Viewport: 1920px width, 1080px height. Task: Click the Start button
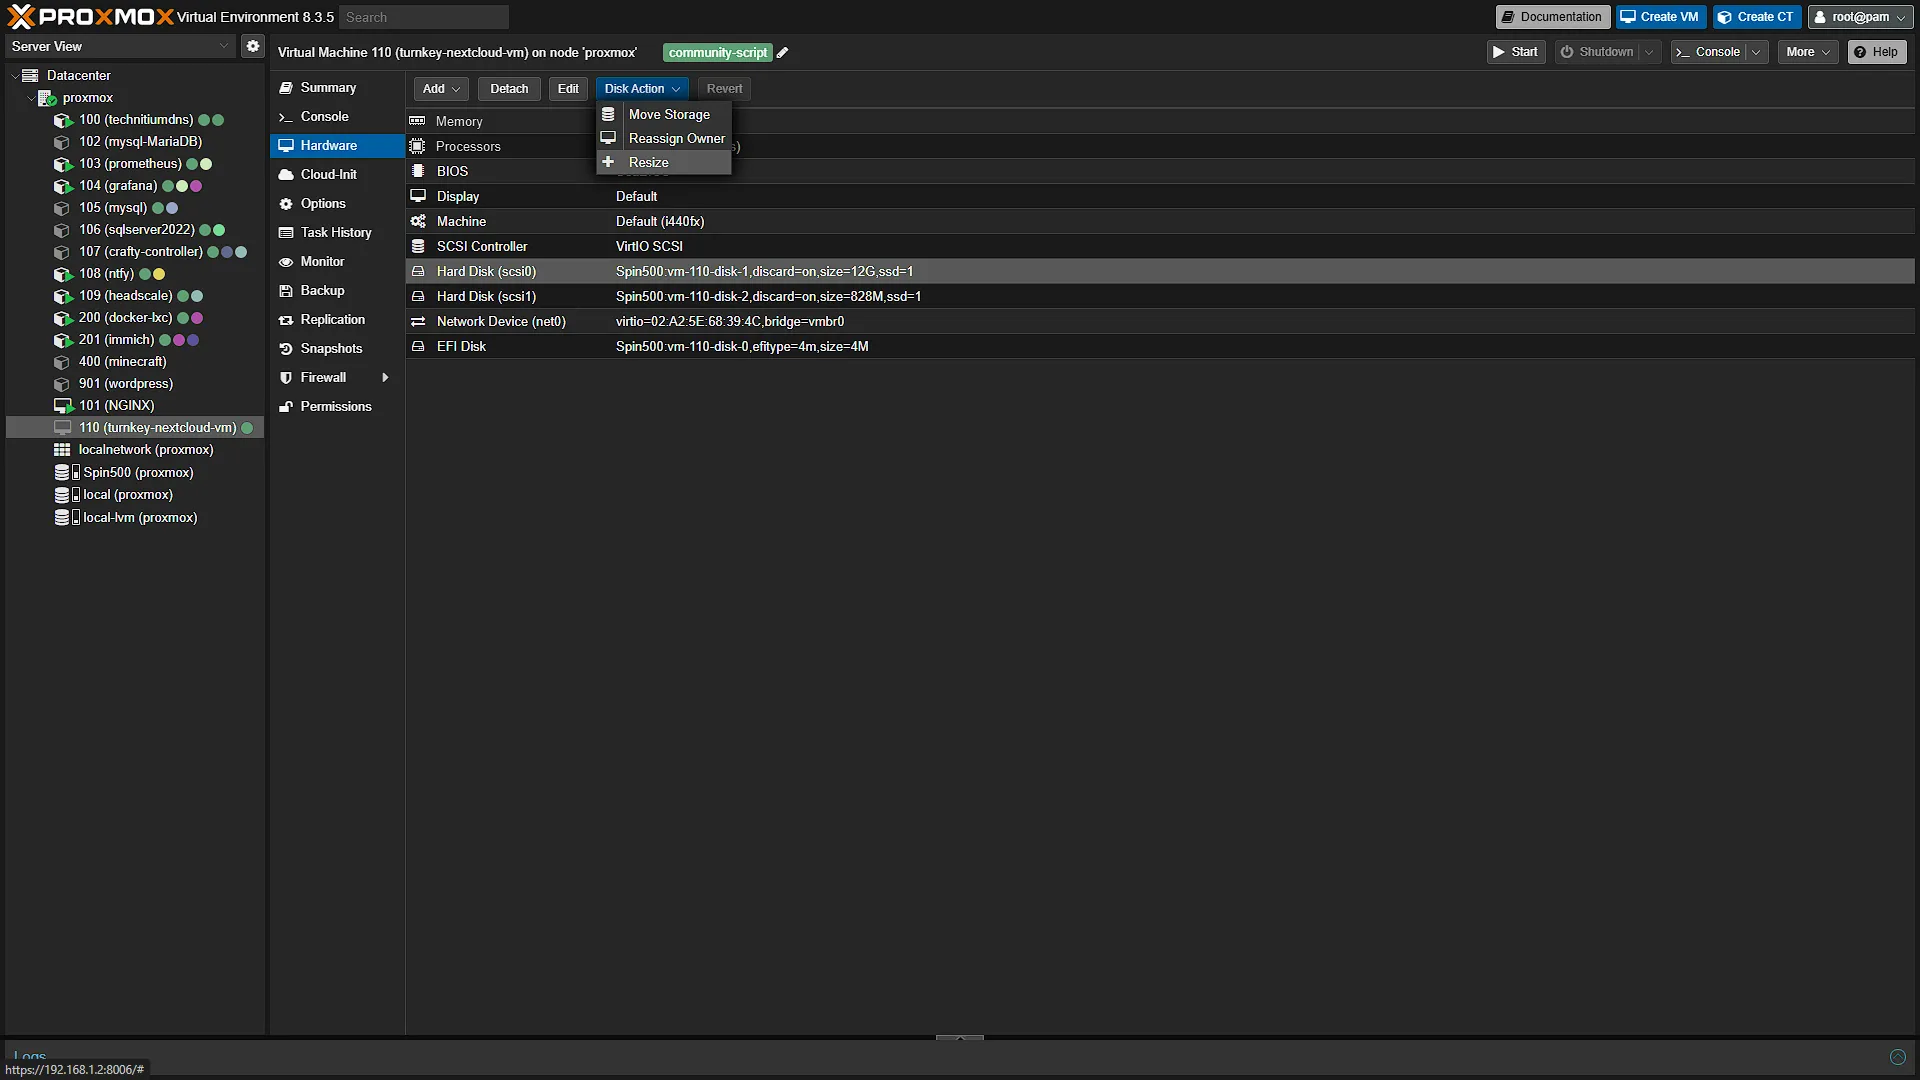(x=1516, y=52)
